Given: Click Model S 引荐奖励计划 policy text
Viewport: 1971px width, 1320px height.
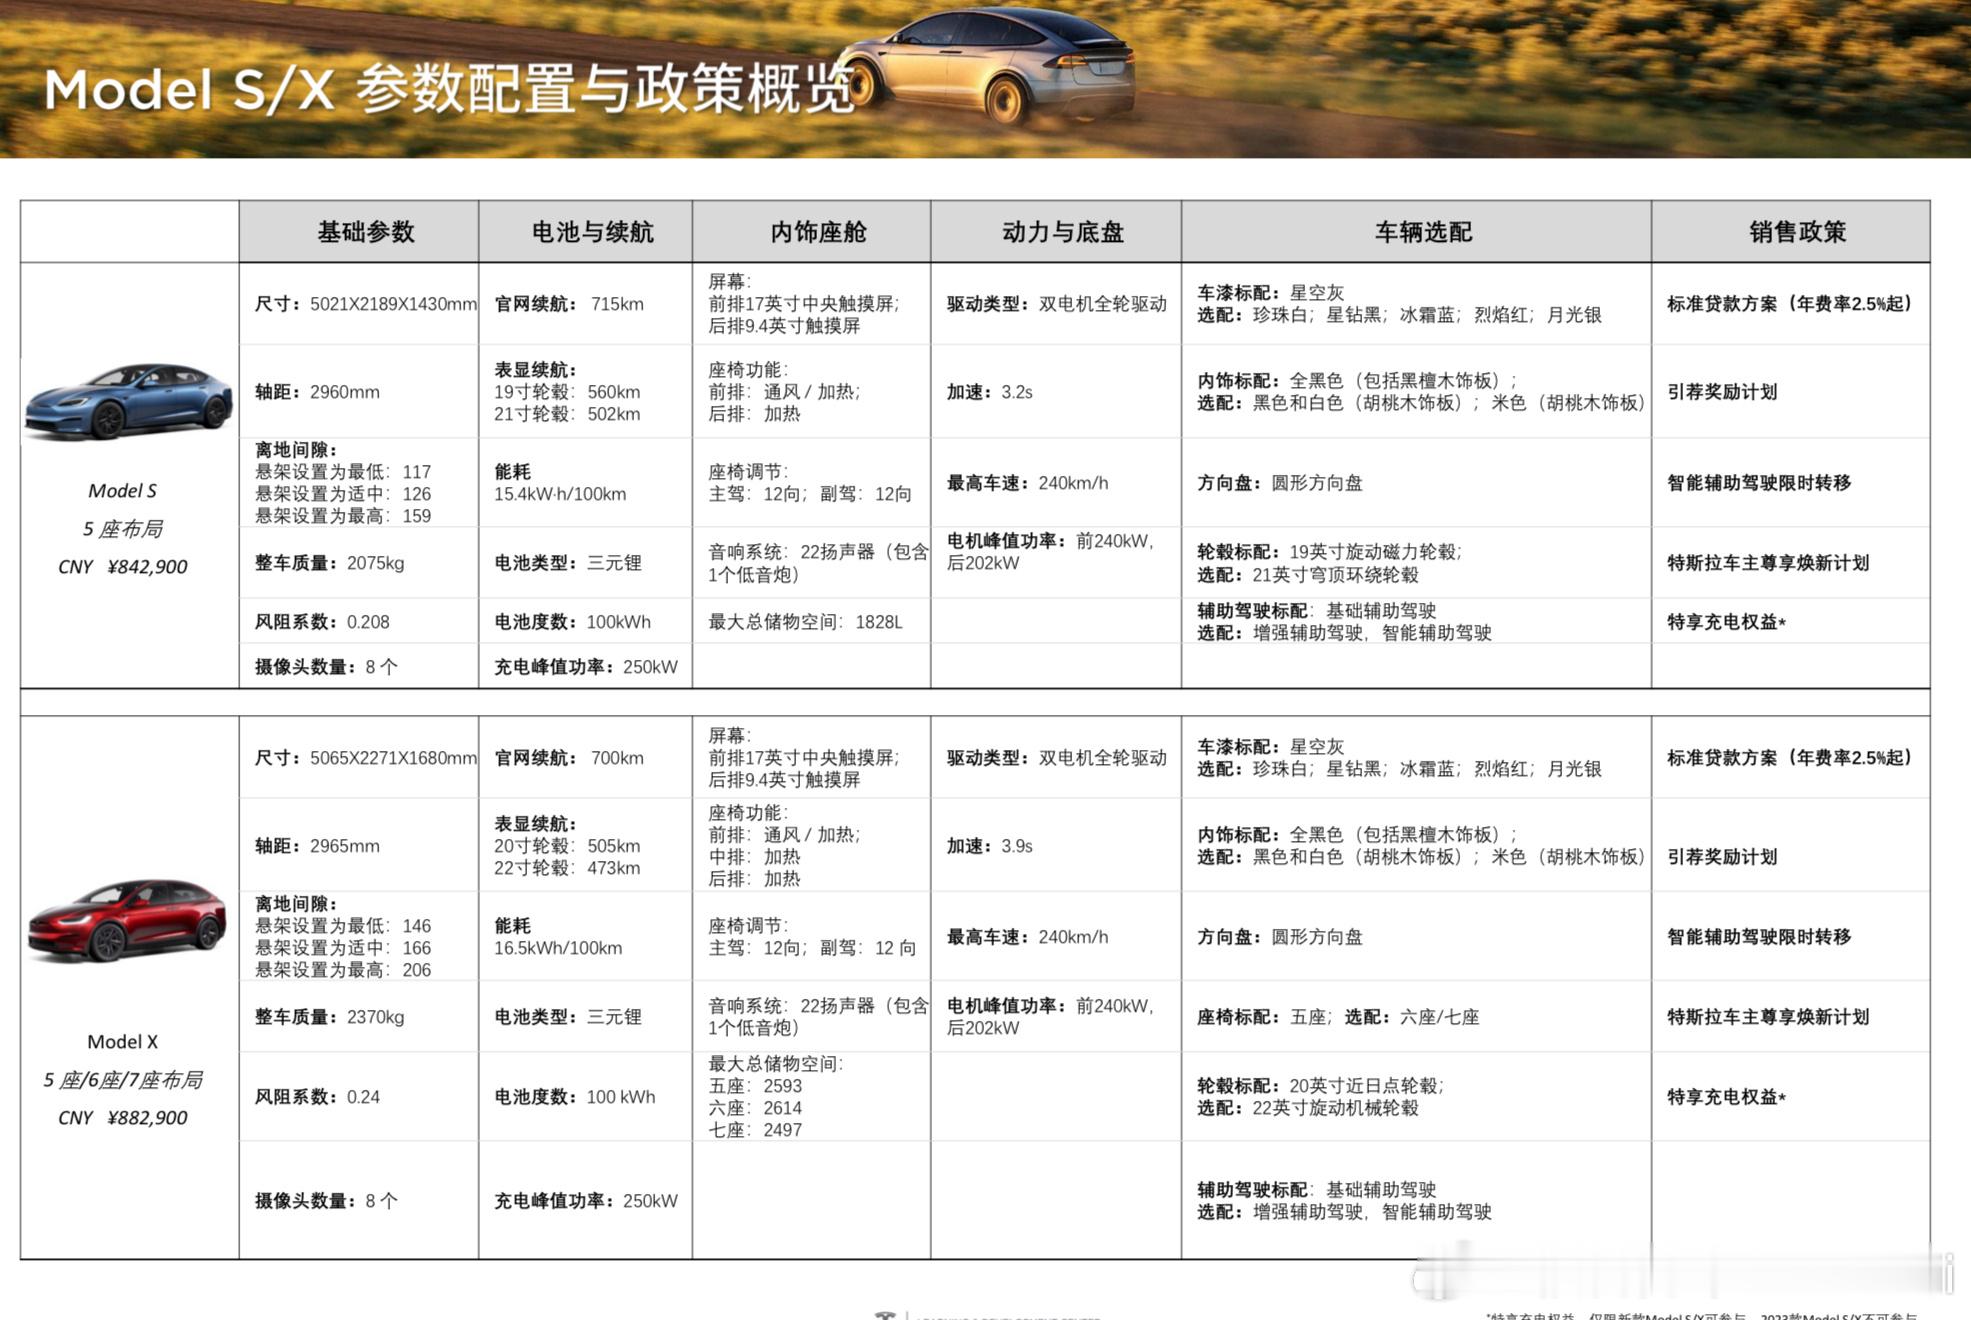Looking at the screenshot, I should 1722,392.
